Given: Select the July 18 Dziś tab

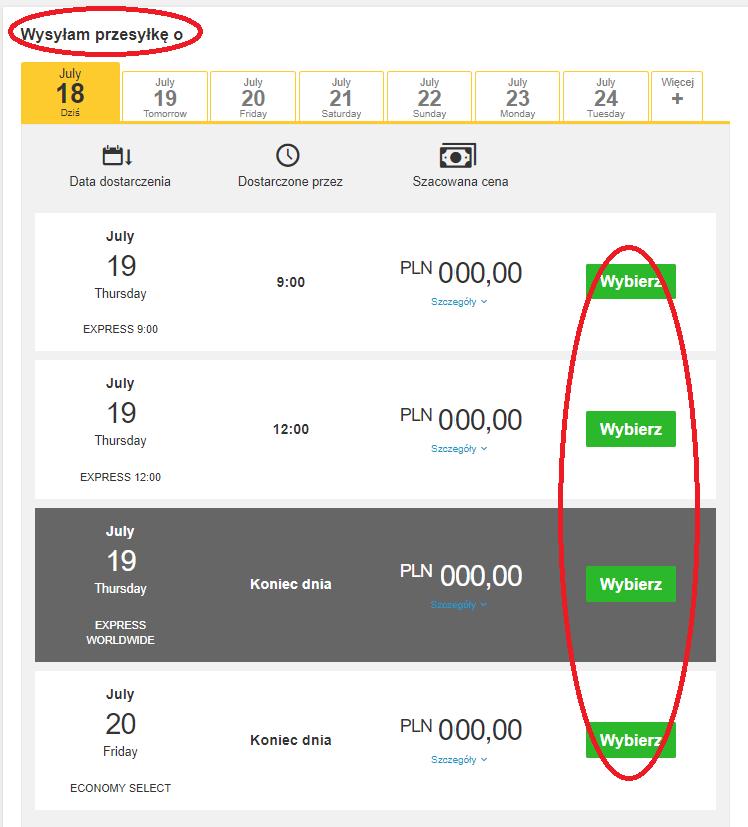Looking at the screenshot, I should point(70,92).
